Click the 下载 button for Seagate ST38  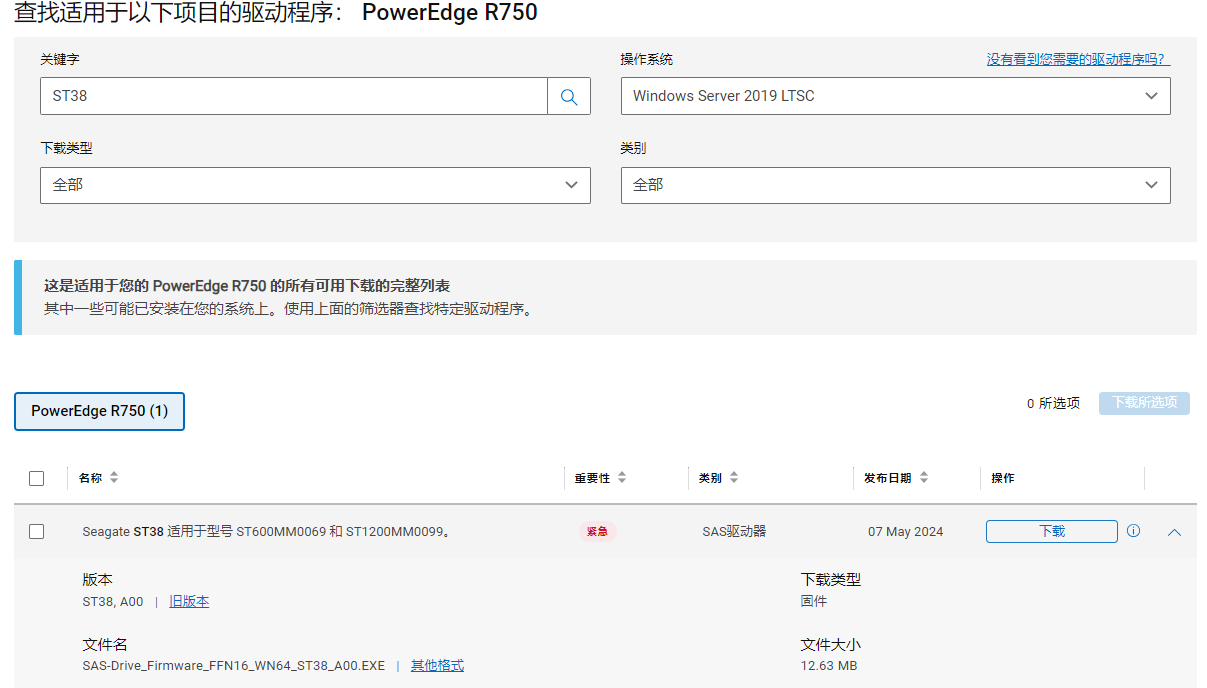(x=1051, y=531)
